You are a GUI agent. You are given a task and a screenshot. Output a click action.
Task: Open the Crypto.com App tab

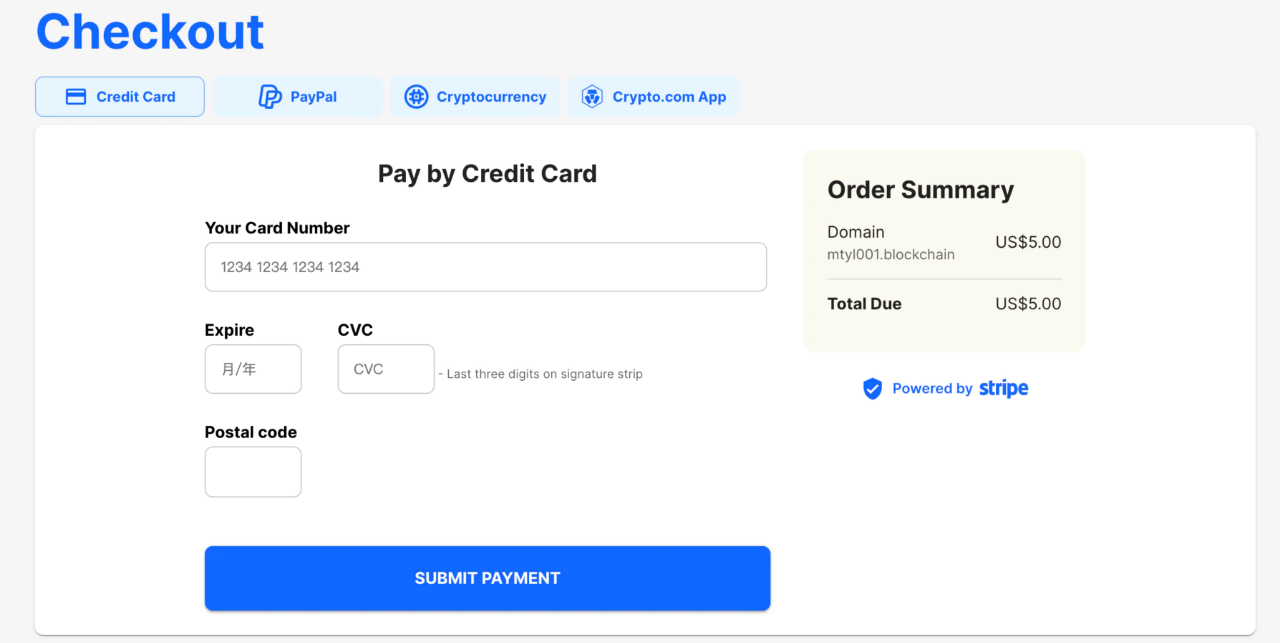click(654, 97)
